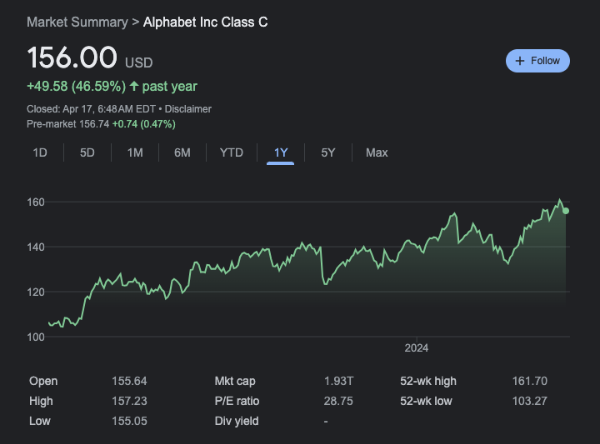The height and width of the screenshot is (444, 600).
Task: Click the 156.00 price value
Action: coord(72,57)
